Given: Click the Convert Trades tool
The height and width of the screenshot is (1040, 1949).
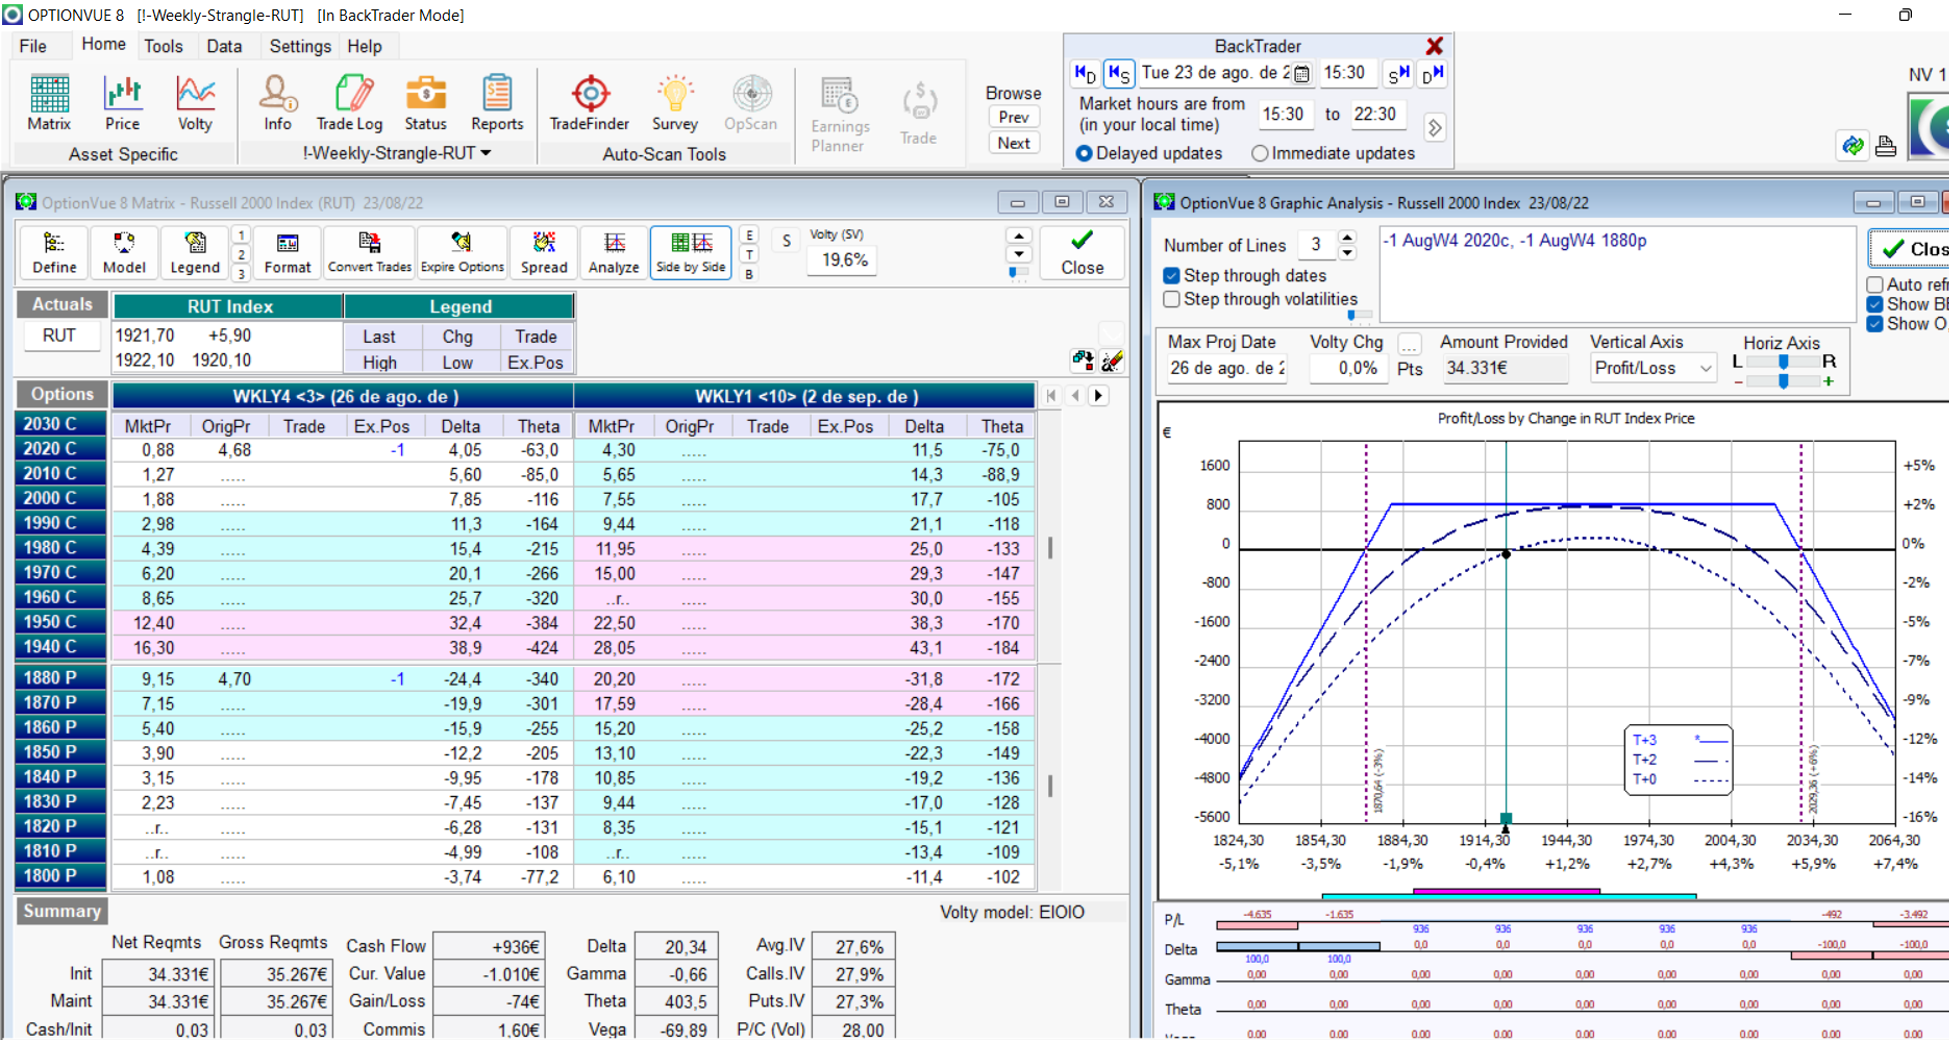Looking at the screenshot, I should tap(369, 252).
